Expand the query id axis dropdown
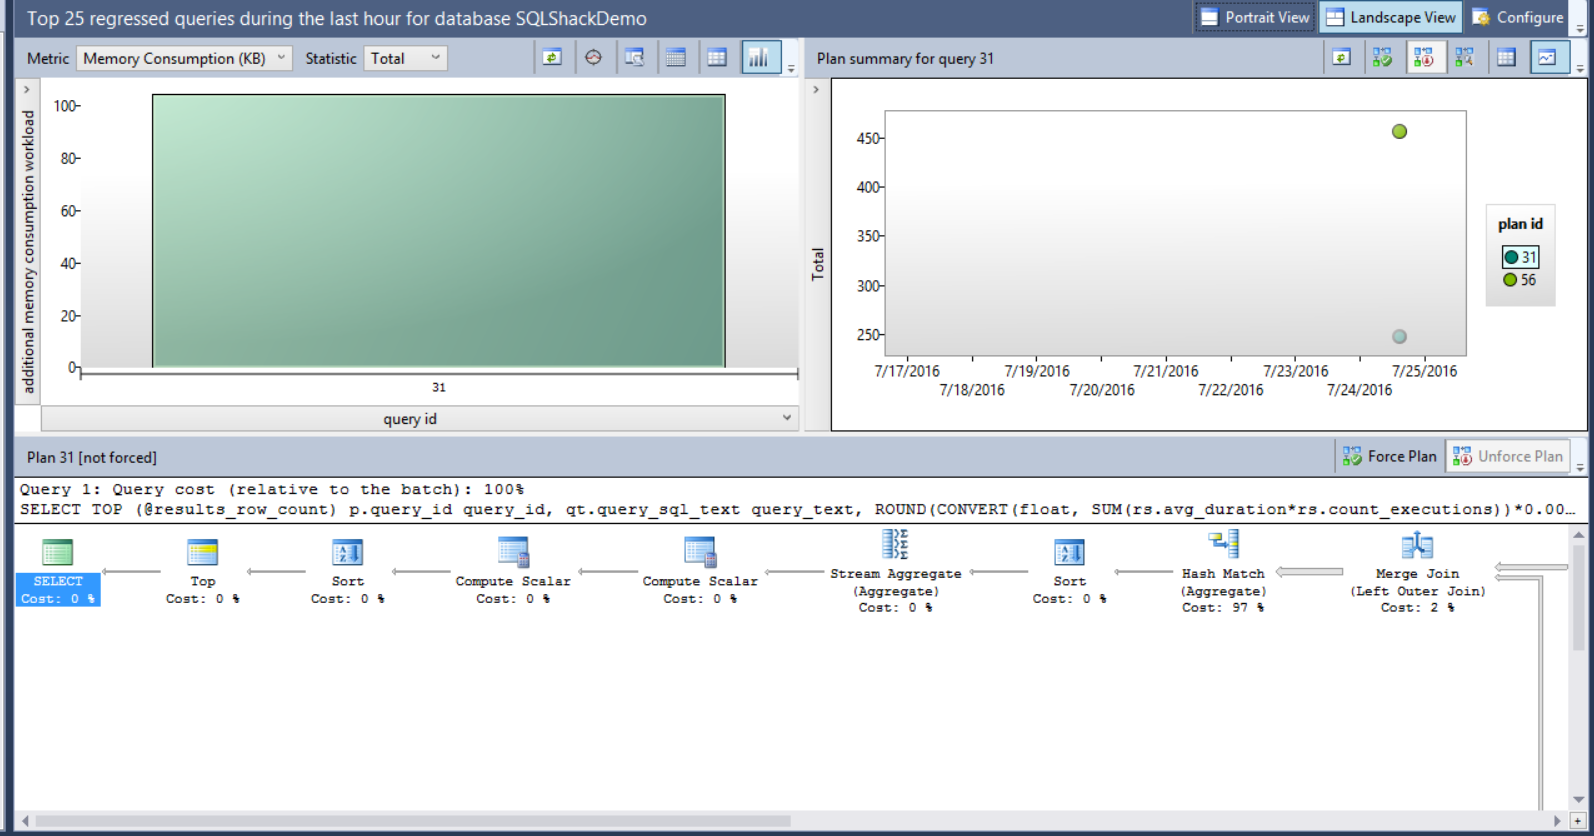Image resolution: width=1594 pixels, height=836 pixels. [786, 418]
